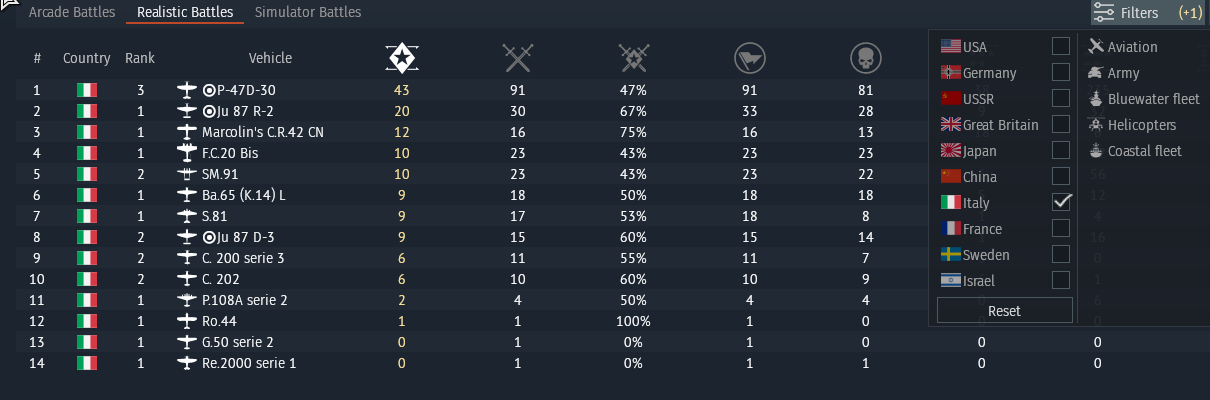The image size is (1210, 400).
Task: Switch to the Arcade Battles tab
Action: 69,12
